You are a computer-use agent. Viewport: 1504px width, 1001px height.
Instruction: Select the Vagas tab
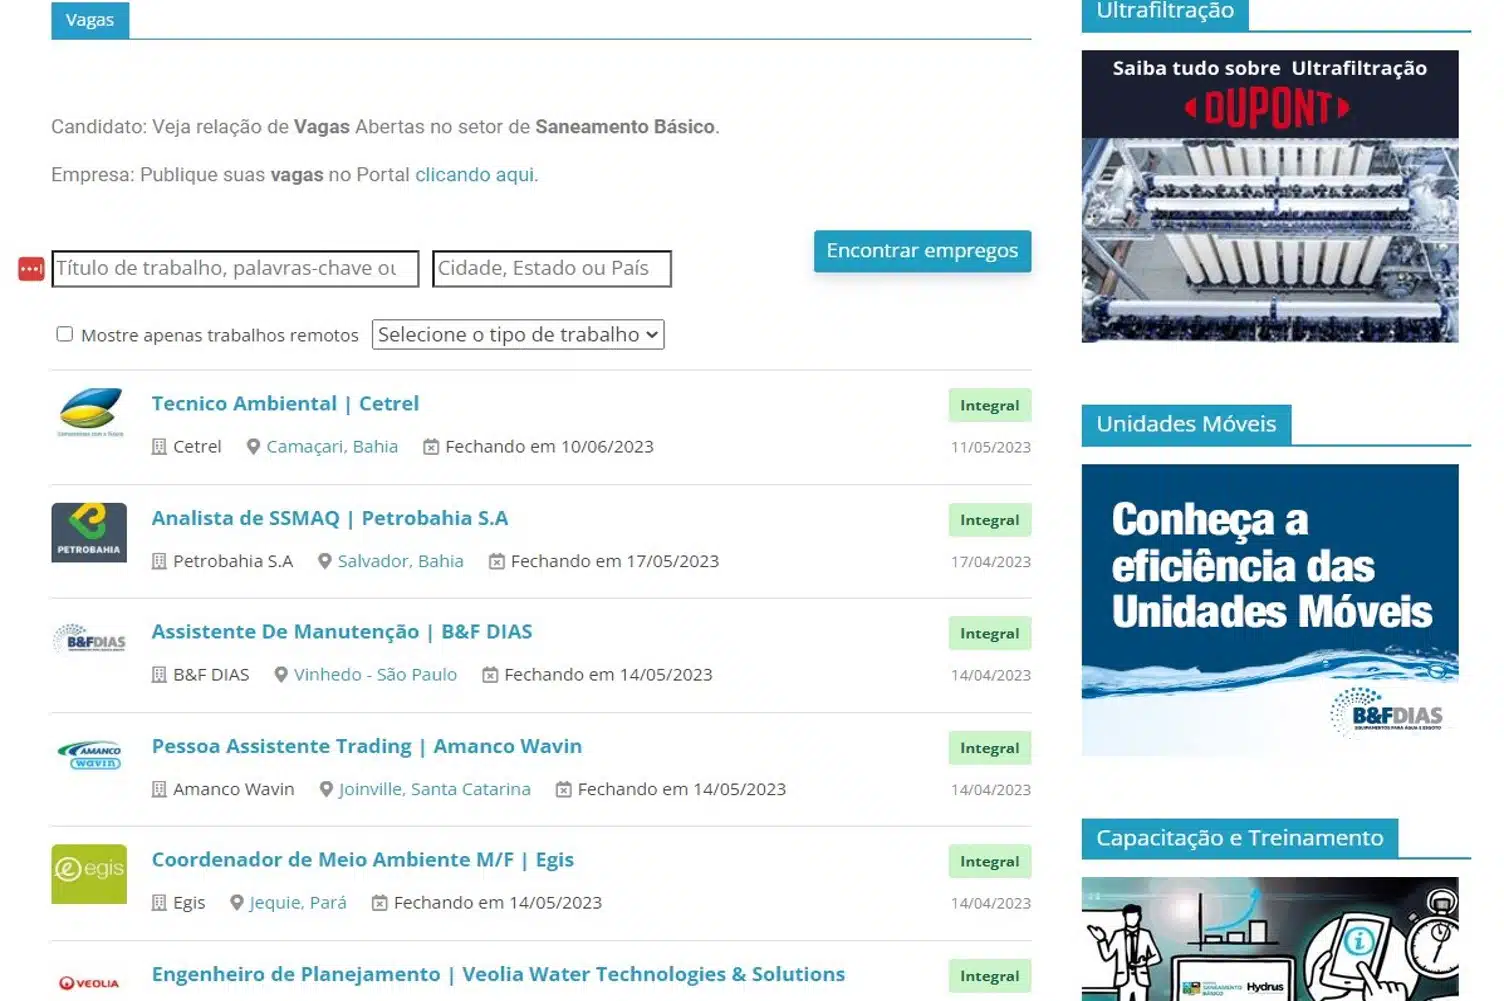[90, 20]
